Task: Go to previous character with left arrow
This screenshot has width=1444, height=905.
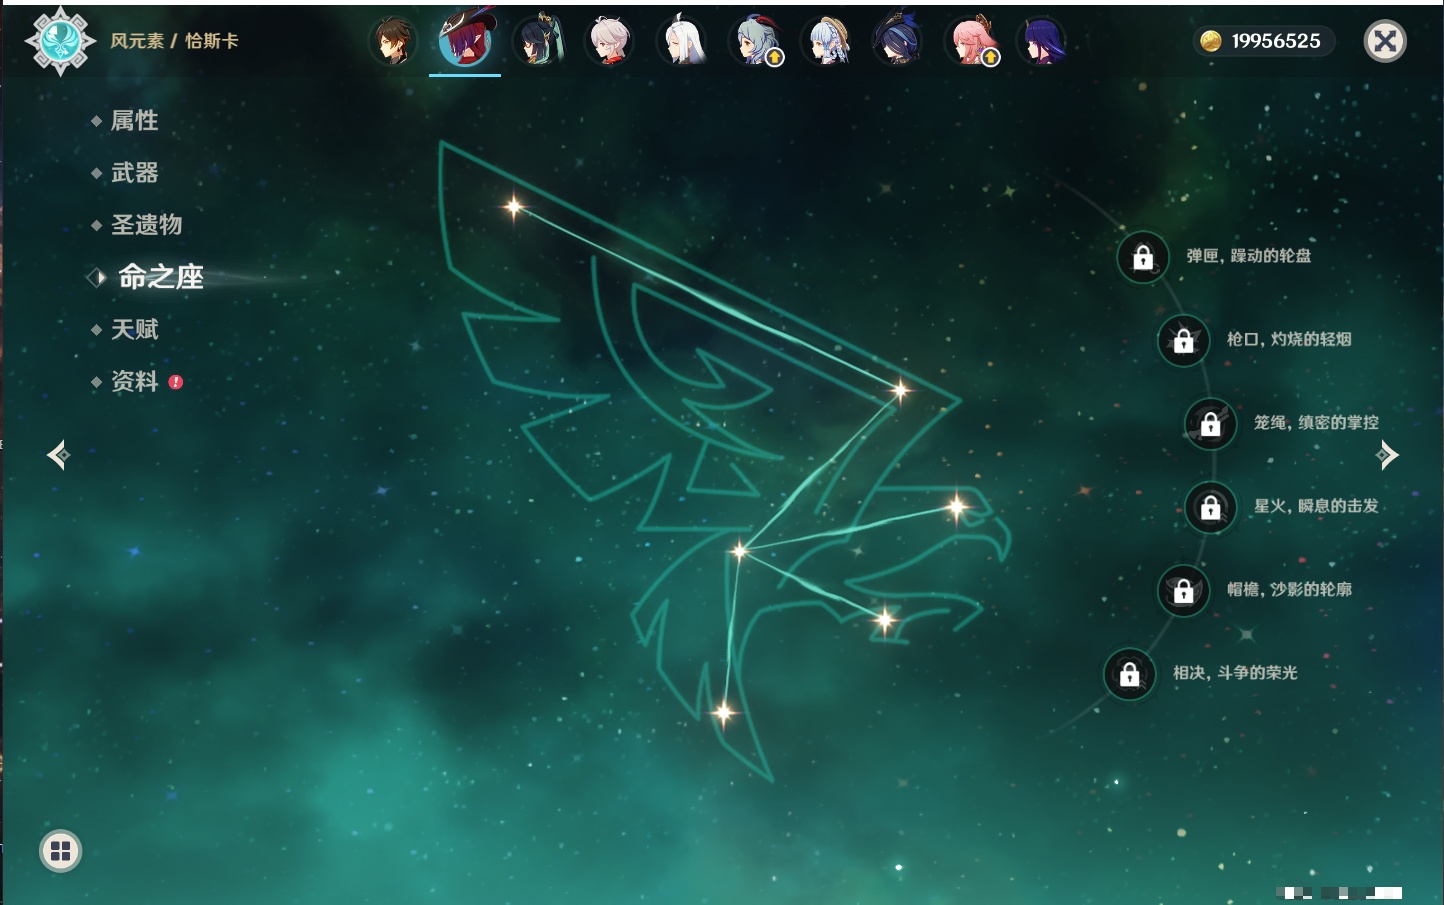Action: tap(58, 455)
